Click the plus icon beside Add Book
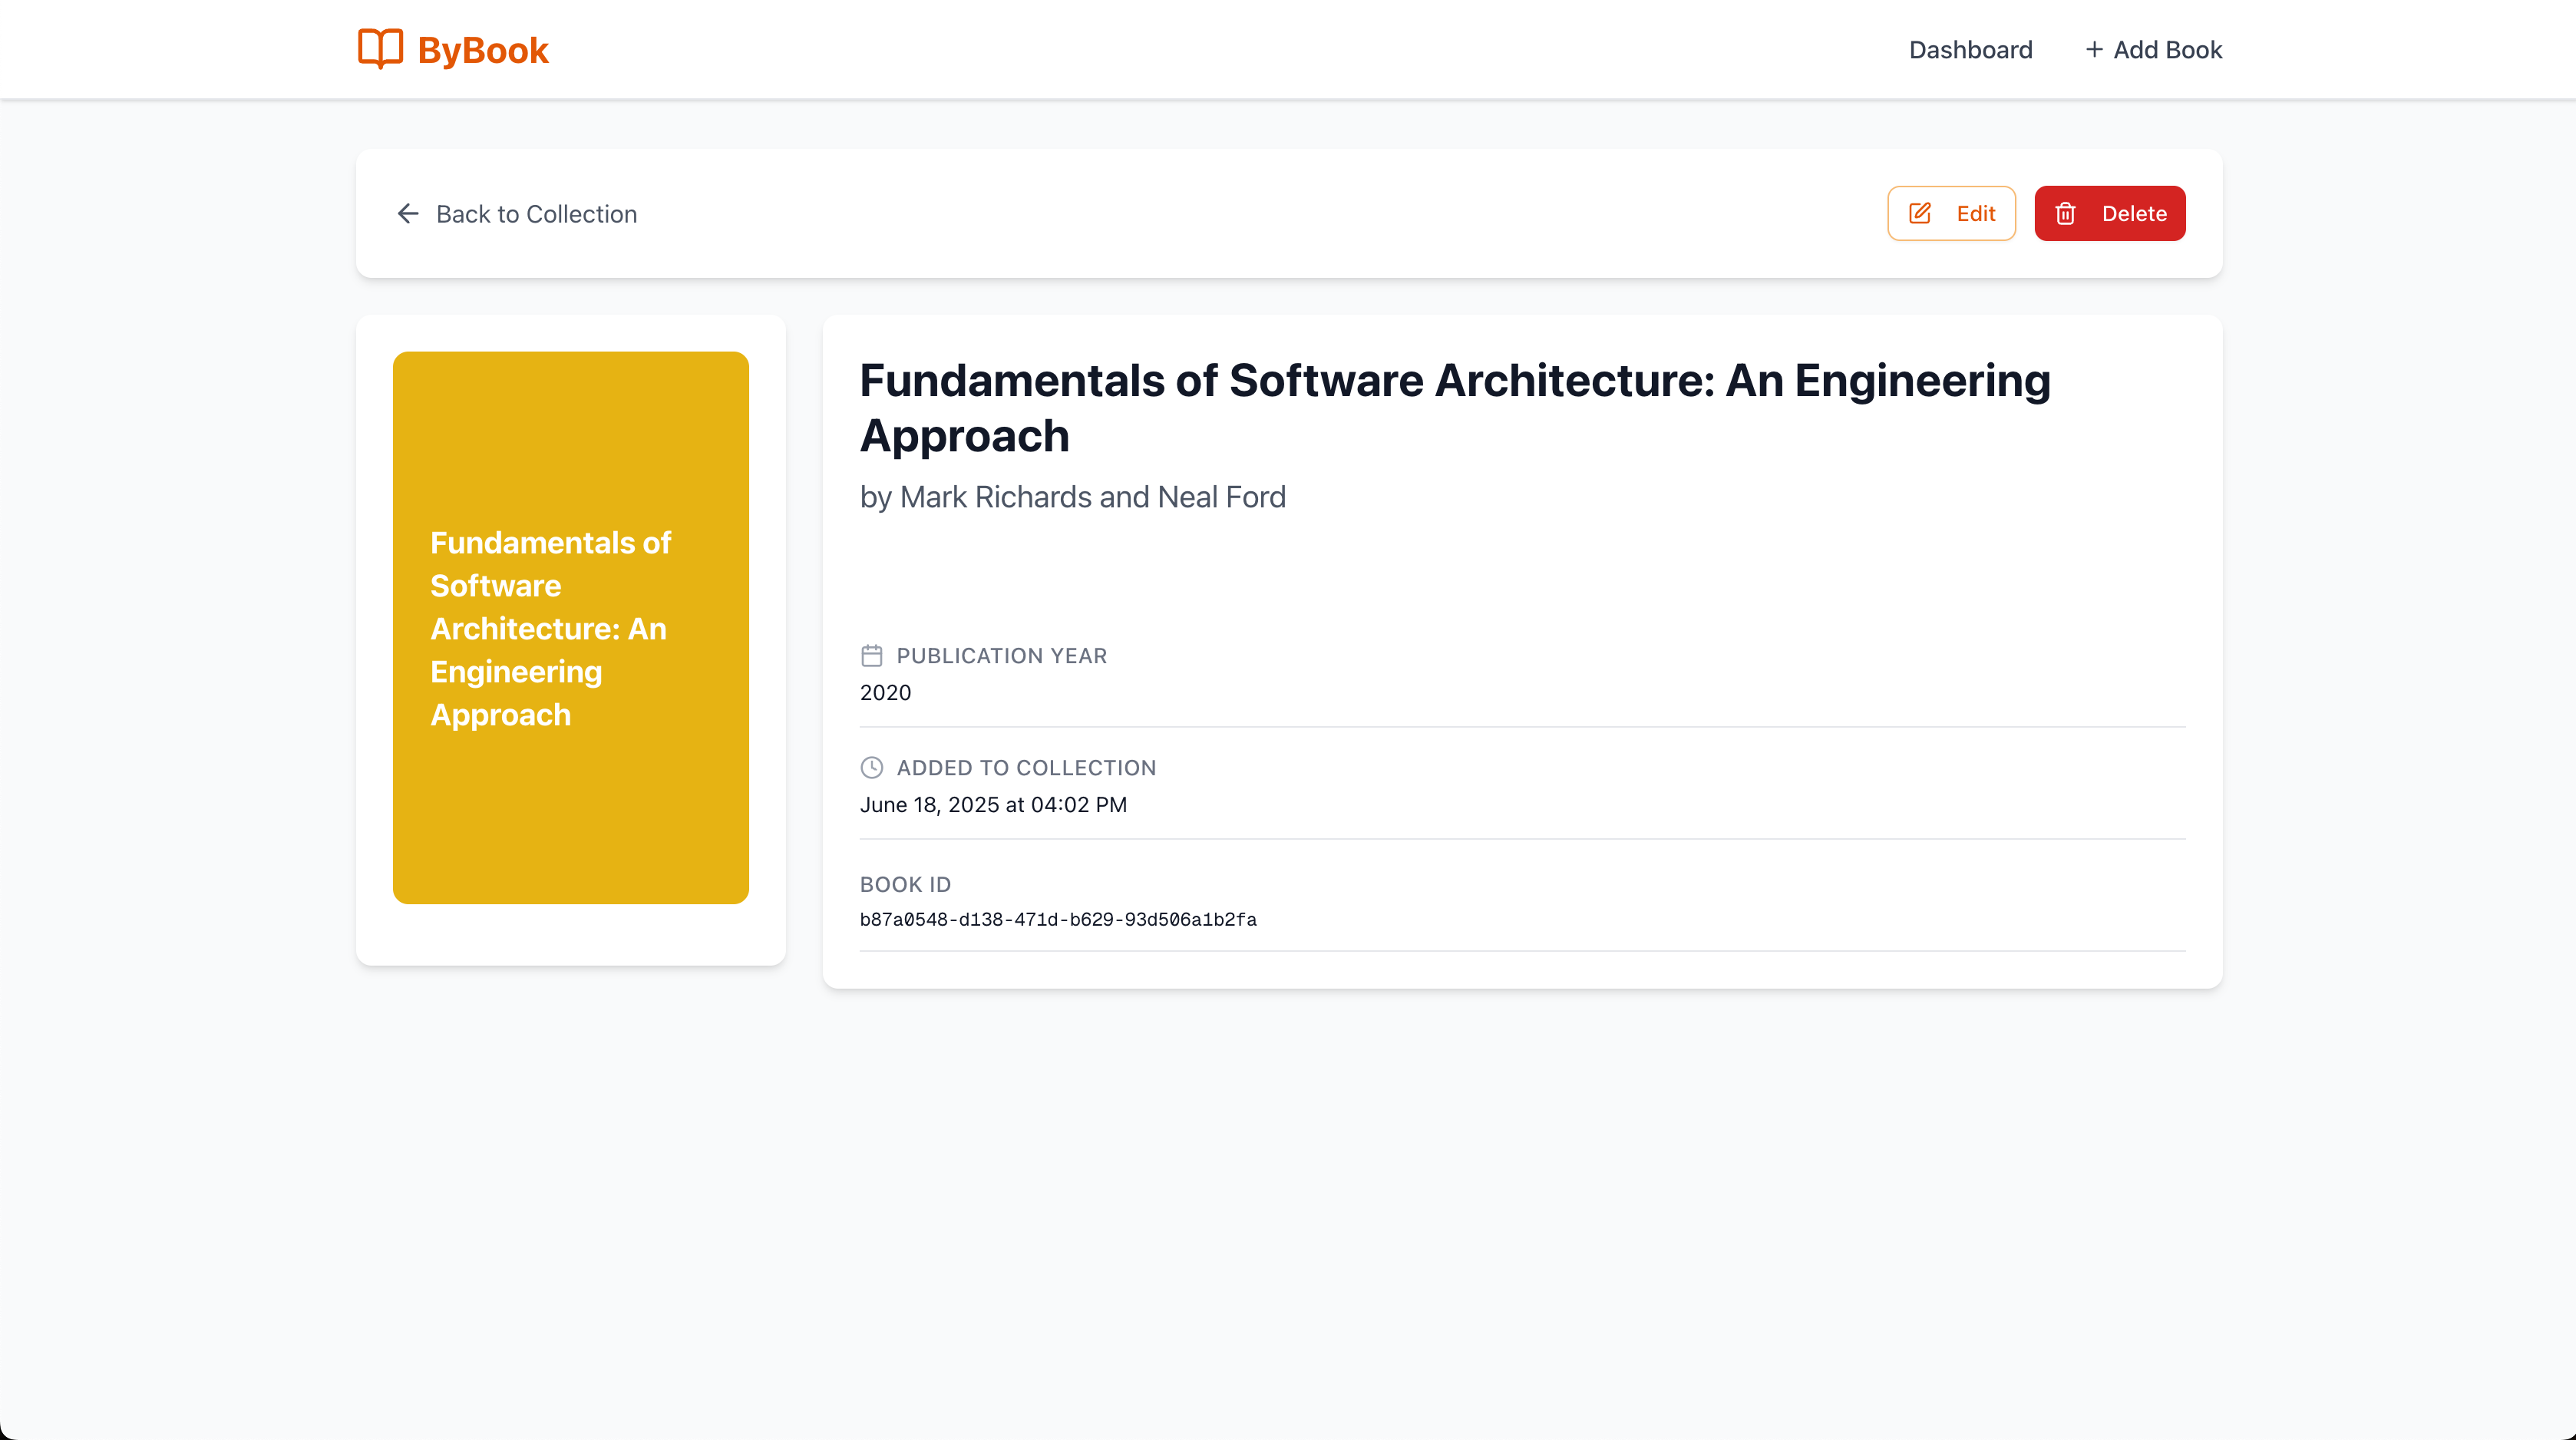This screenshot has height=1440, width=2576. (x=2094, y=50)
